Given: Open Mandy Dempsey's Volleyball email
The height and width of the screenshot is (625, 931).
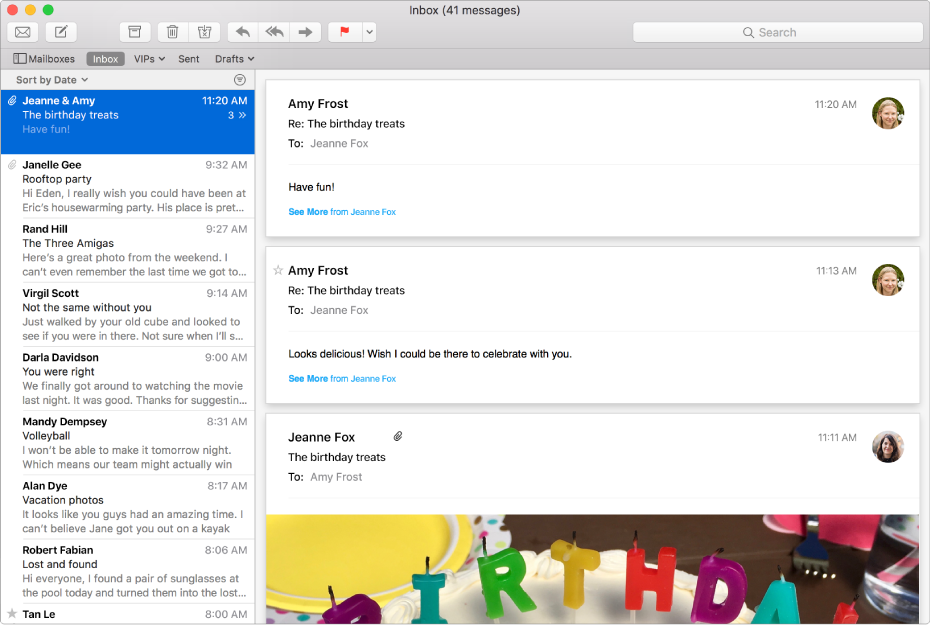Looking at the screenshot, I should tap(128, 442).
